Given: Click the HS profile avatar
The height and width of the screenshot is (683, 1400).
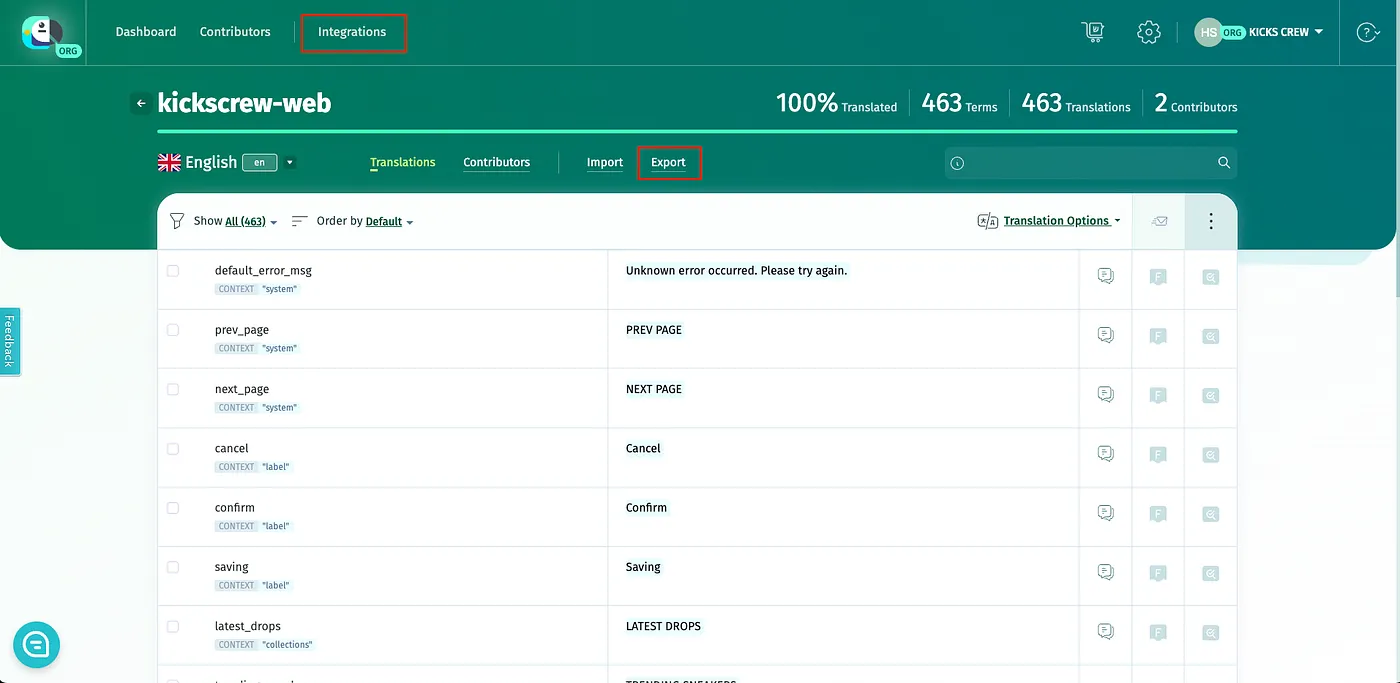Looking at the screenshot, I should [1209, 32].
